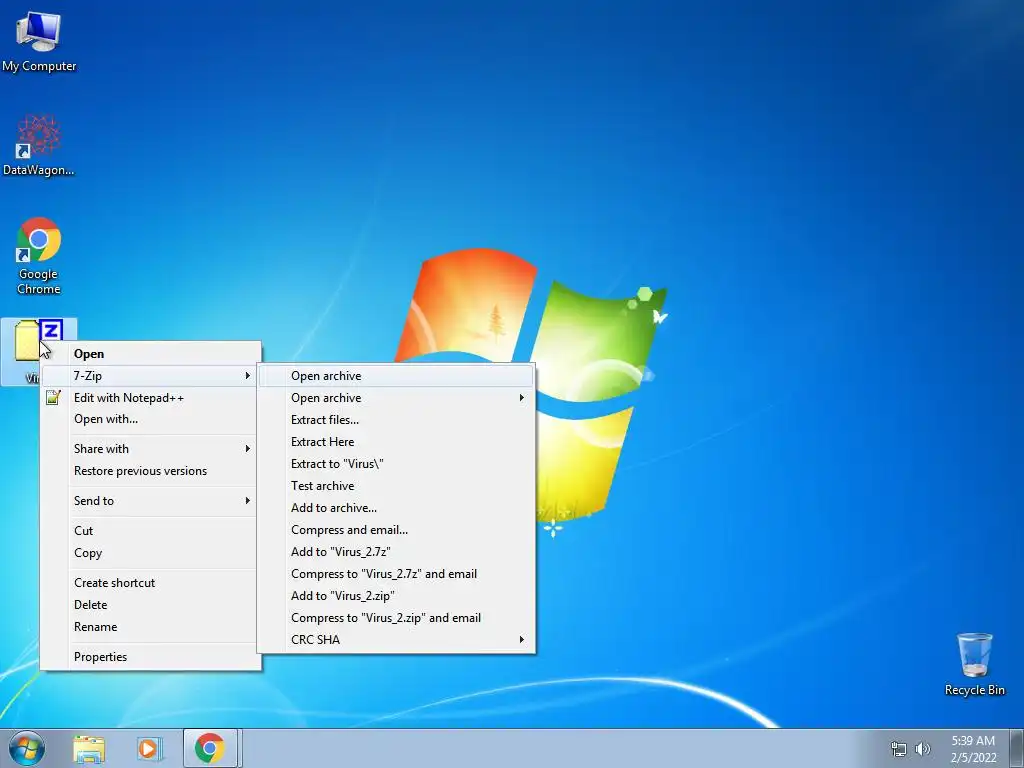Image resolution: width=1024 pixels, height=768 pixels.
Task: Choose Edit with Notepad++
Action: (151, 398)
